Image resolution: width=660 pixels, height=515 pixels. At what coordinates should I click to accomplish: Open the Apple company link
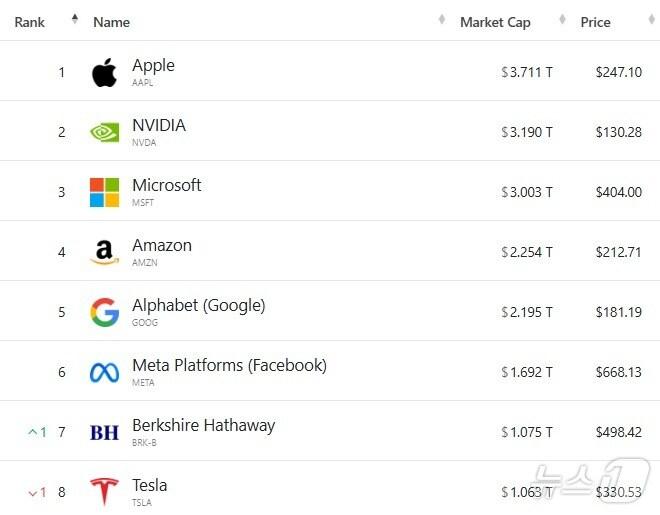[x=153, y=66]
